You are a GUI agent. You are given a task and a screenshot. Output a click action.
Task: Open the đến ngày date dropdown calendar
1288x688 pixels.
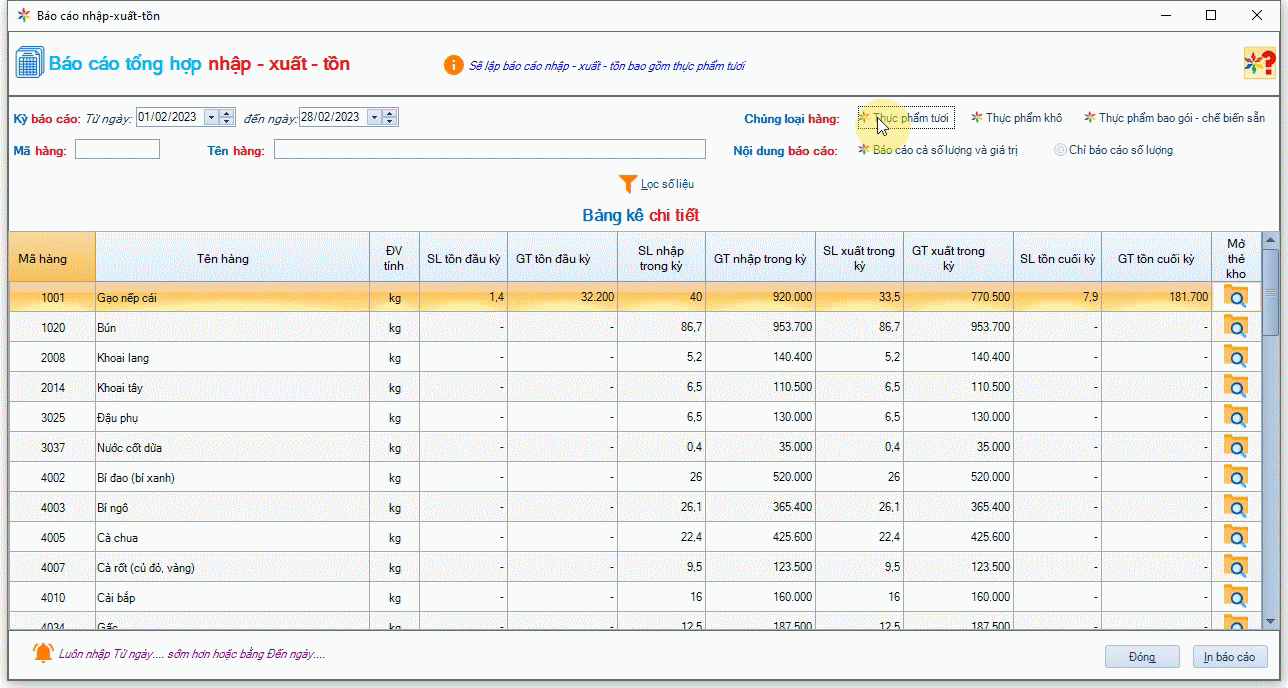[x=374, y=117]
